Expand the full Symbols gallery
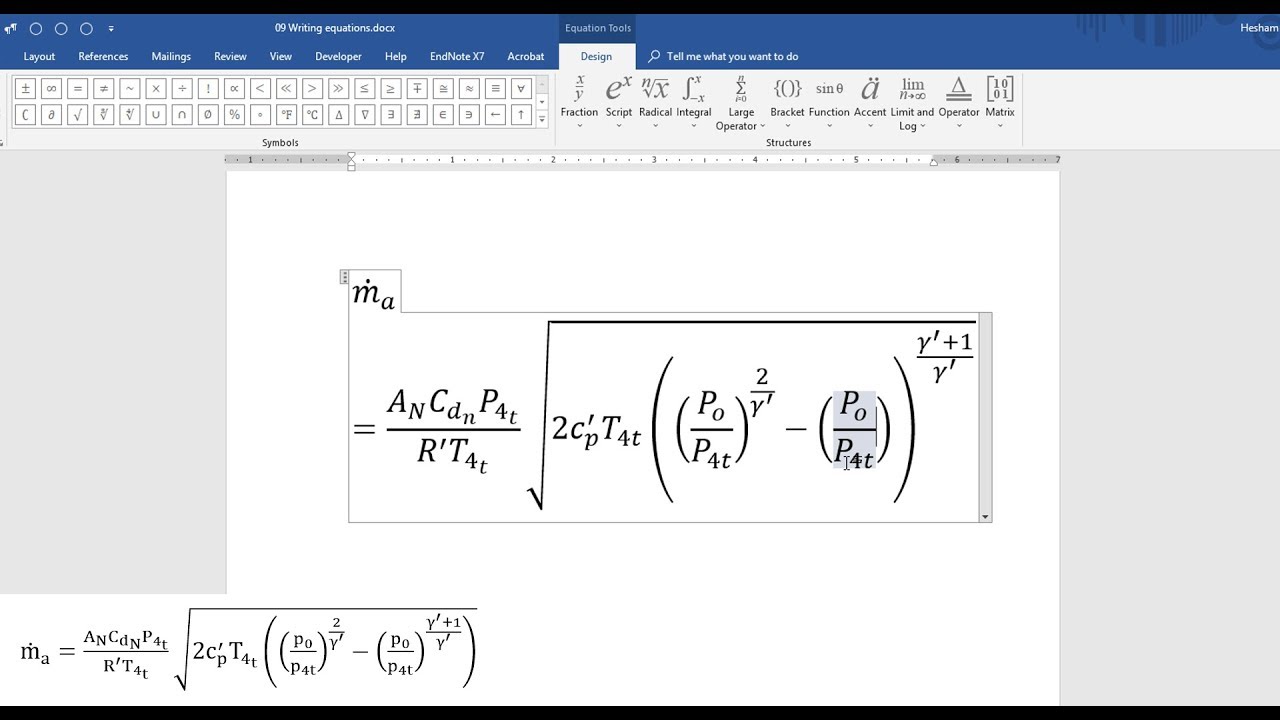The image size is (1280, 720). coord(542,118)
